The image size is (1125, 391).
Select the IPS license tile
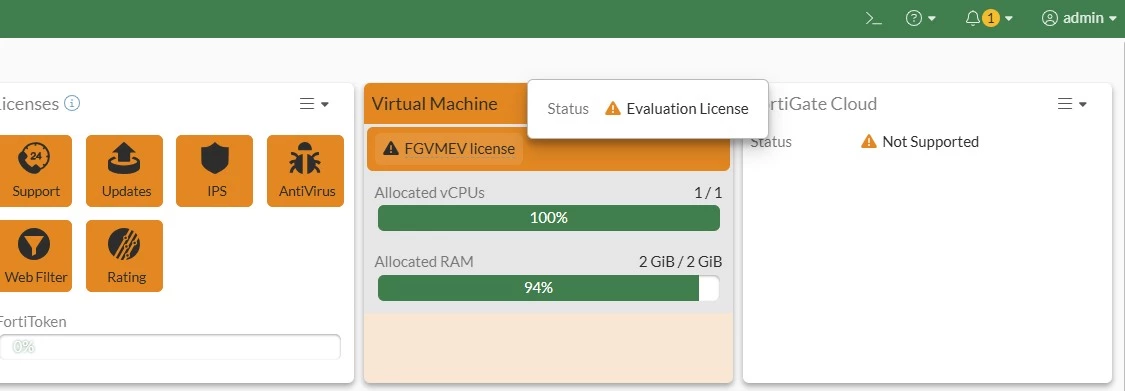point(215,171)
